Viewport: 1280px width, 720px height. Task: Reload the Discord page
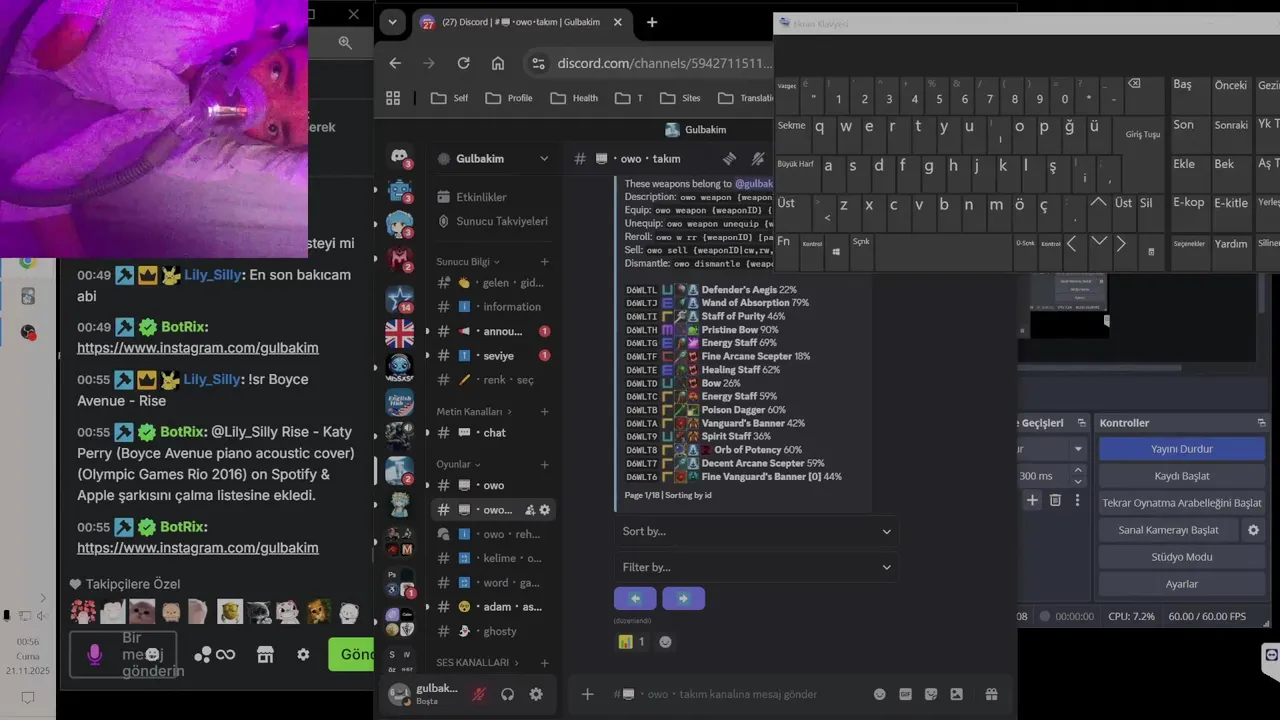(463, 63)
